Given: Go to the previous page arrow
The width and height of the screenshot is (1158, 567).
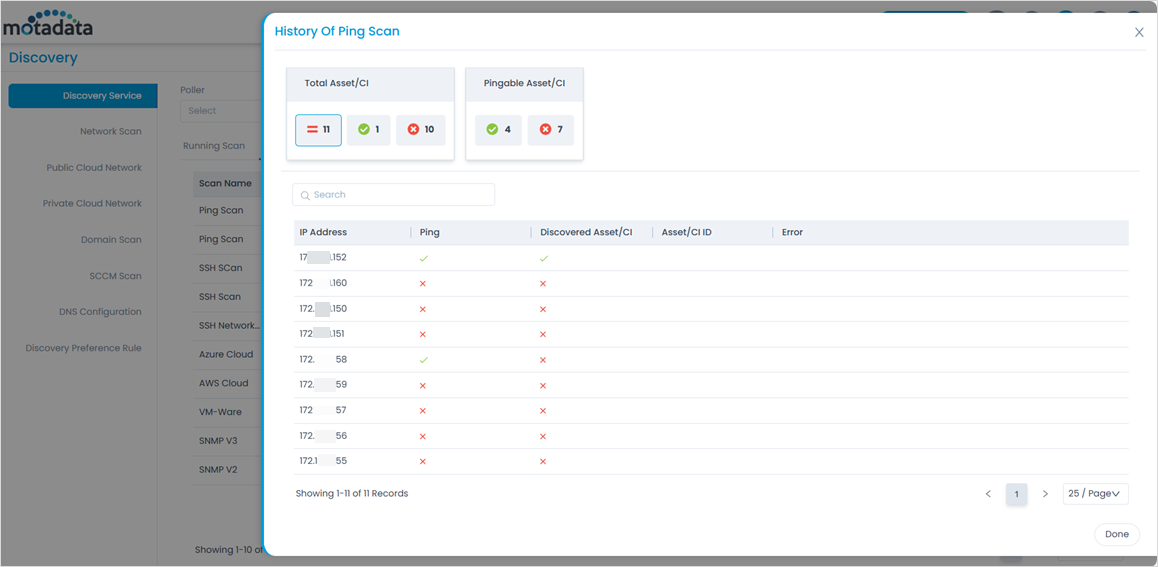Looking at the screenshot, I should (x=988, y=494).
